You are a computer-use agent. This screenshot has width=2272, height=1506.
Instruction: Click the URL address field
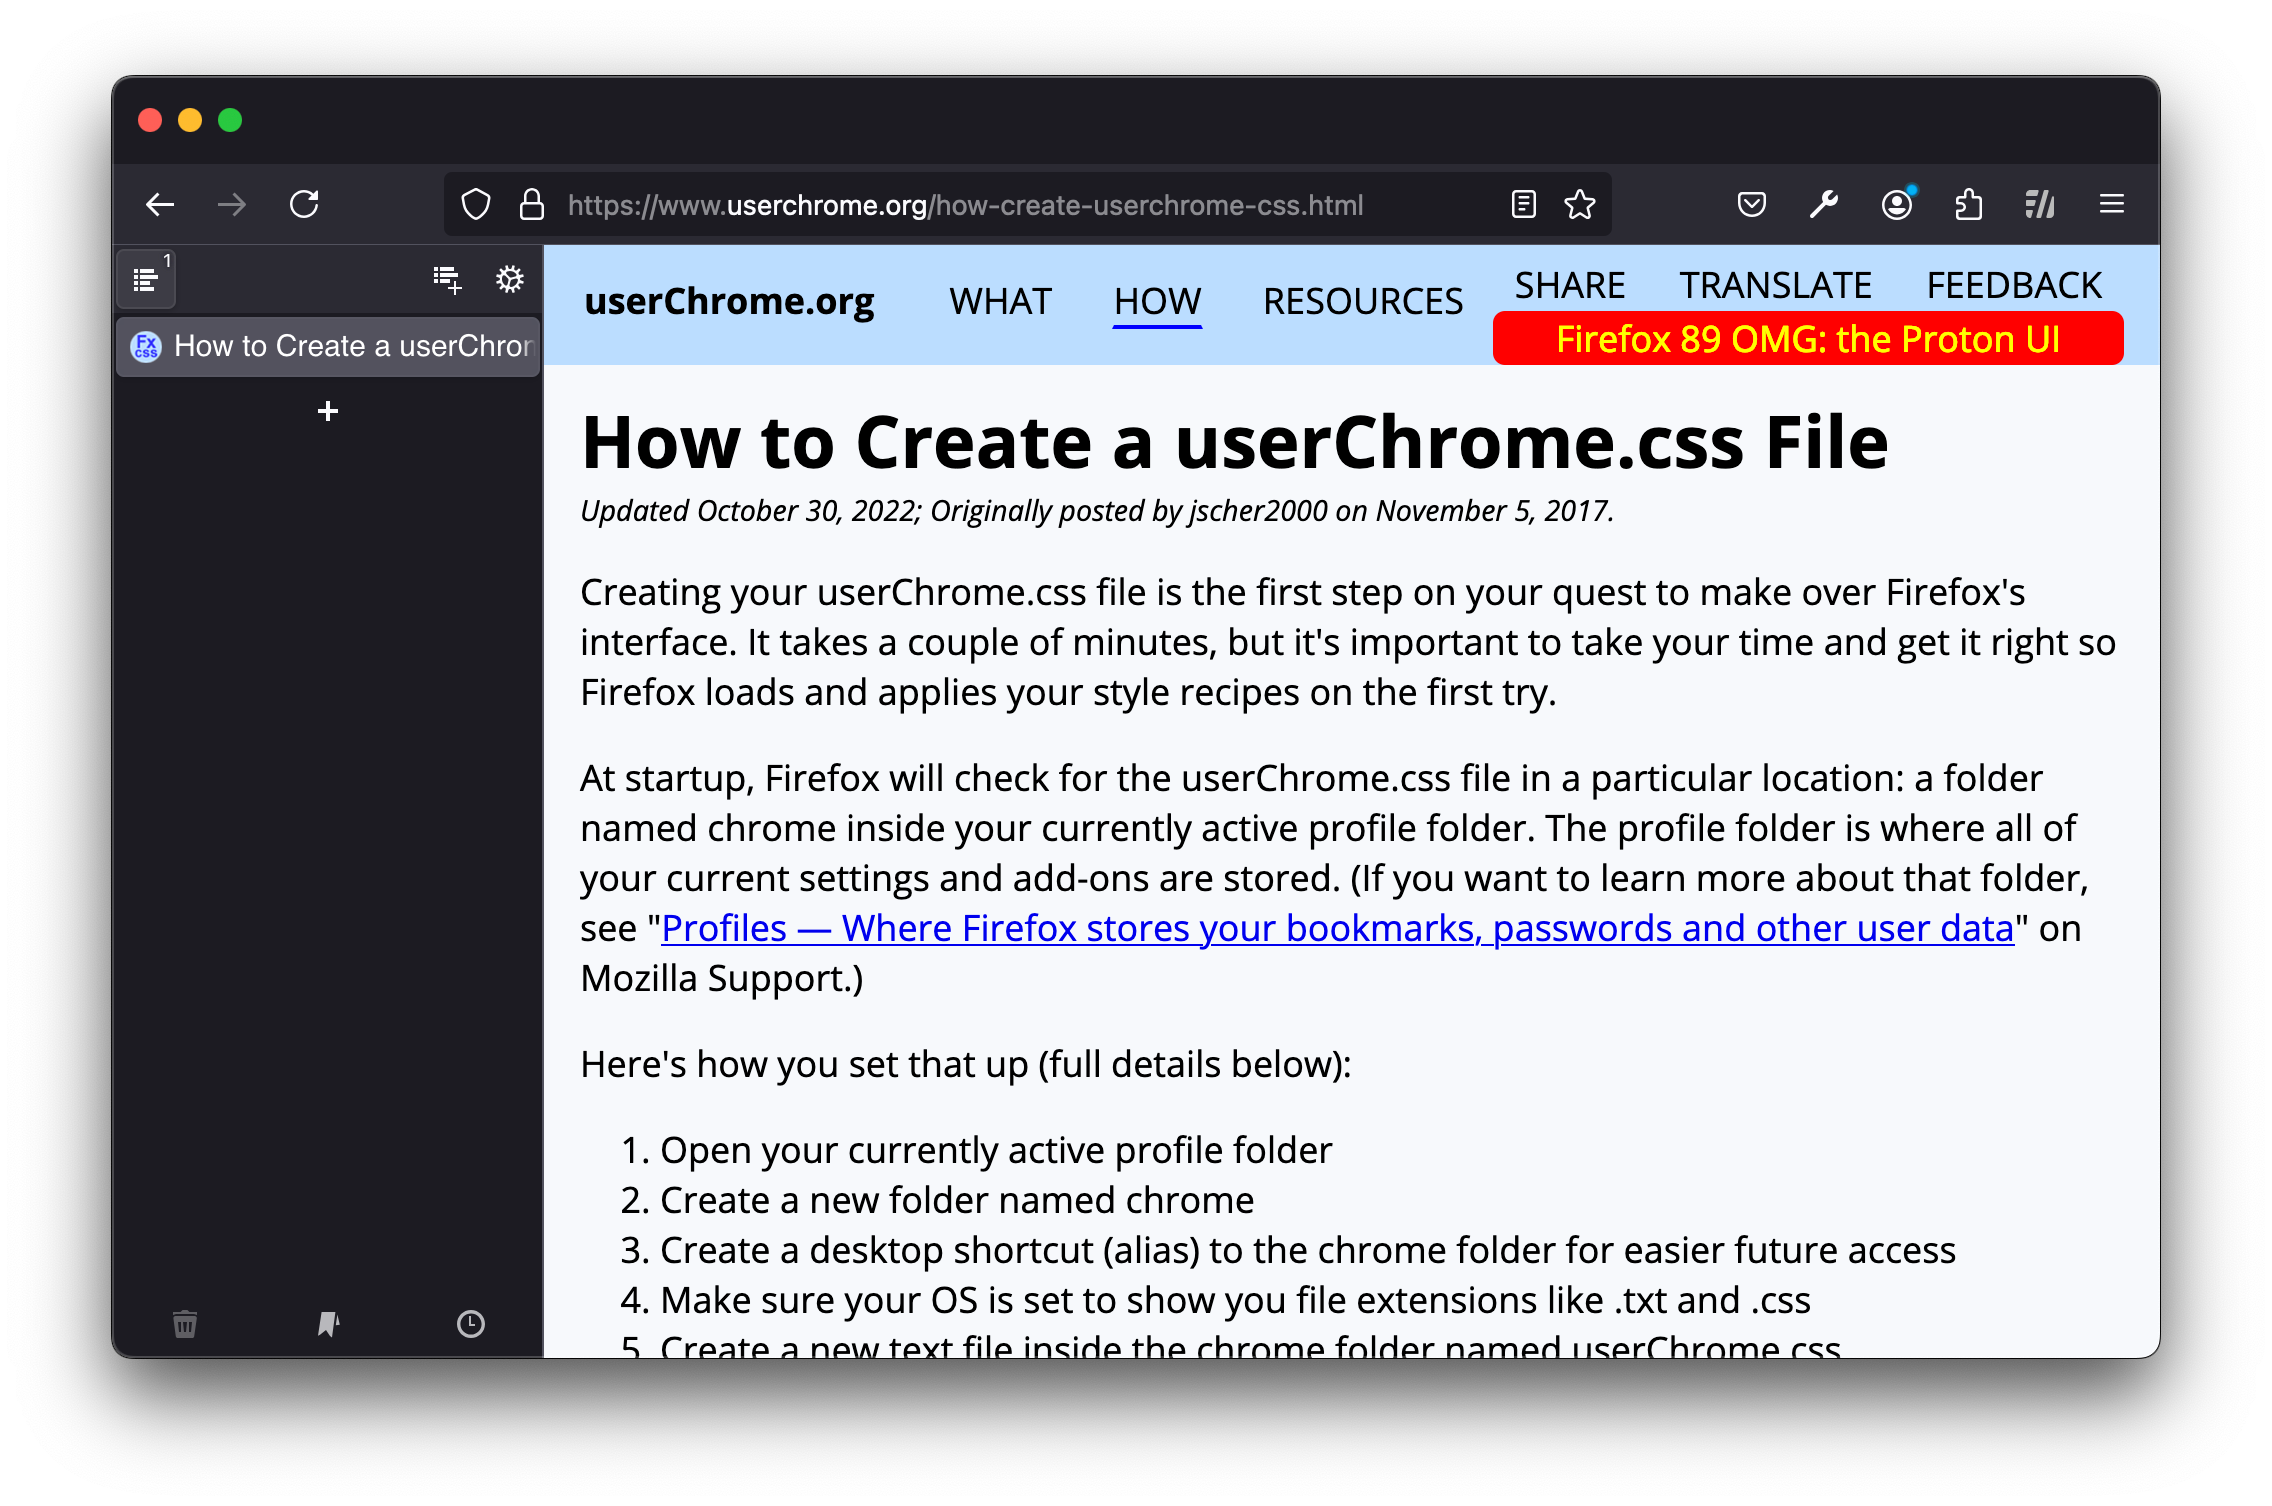point(1028,205)
